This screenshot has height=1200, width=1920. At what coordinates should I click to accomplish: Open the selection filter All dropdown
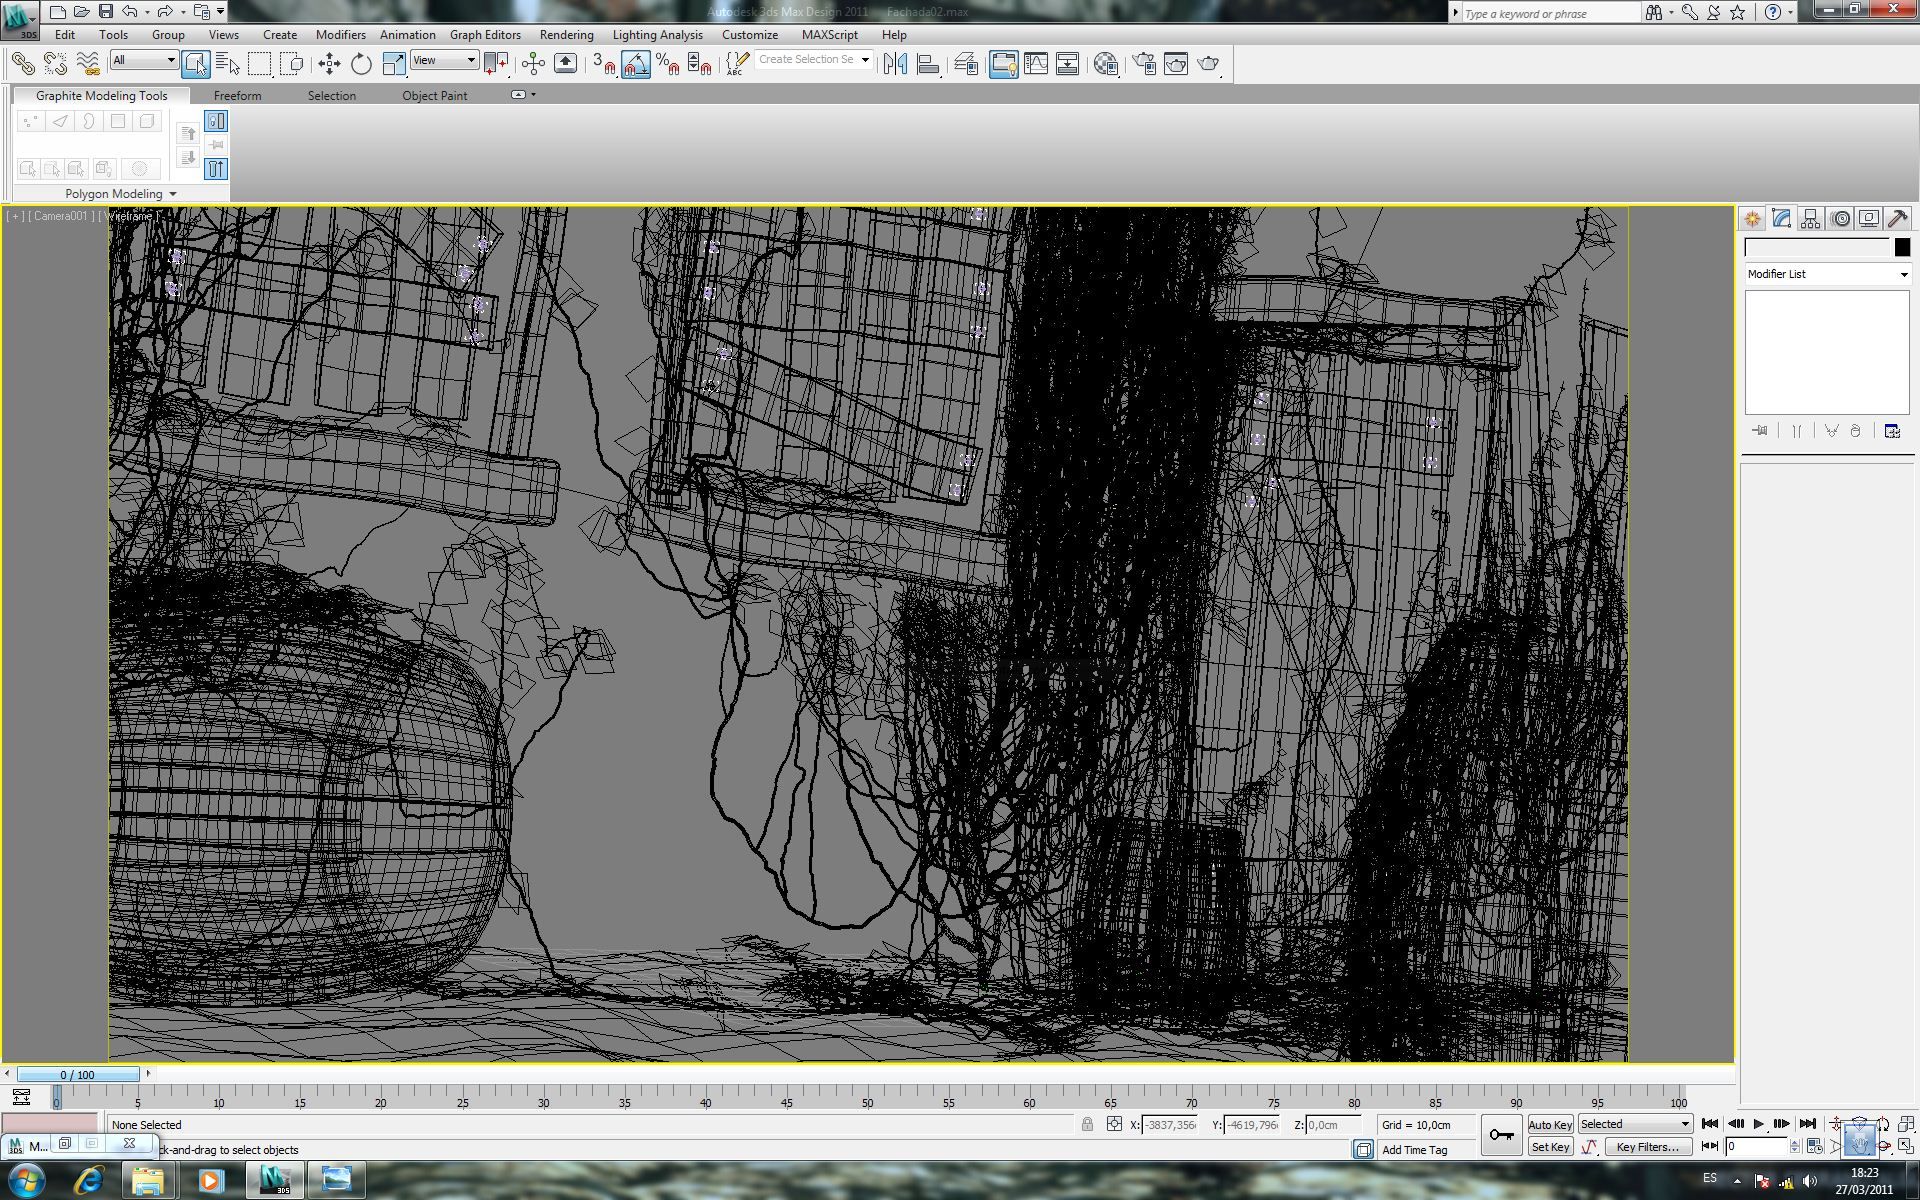(144, 60)
